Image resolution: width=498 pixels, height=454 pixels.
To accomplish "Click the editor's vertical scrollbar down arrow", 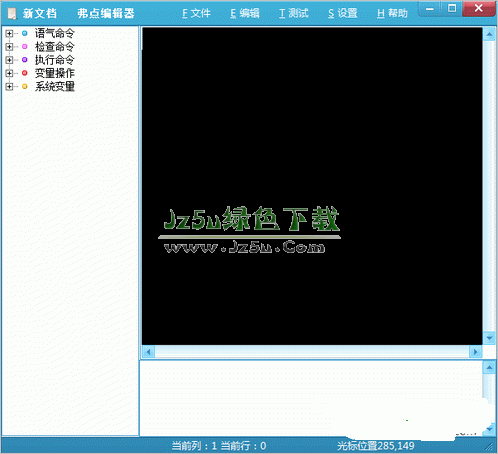I will point(489,338).
